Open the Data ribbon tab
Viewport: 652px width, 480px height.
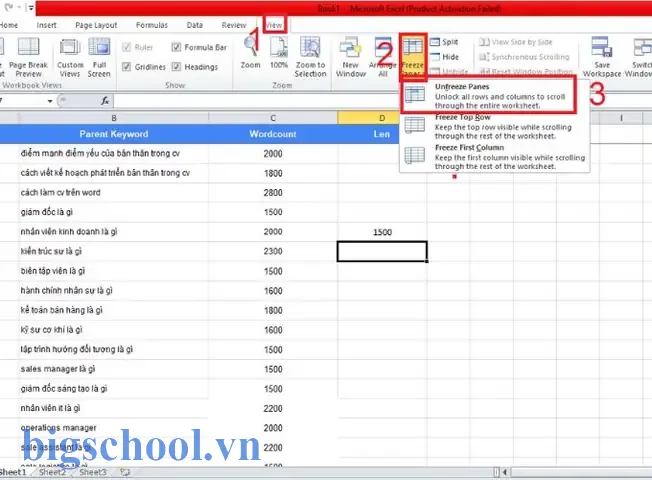point(195,25)
